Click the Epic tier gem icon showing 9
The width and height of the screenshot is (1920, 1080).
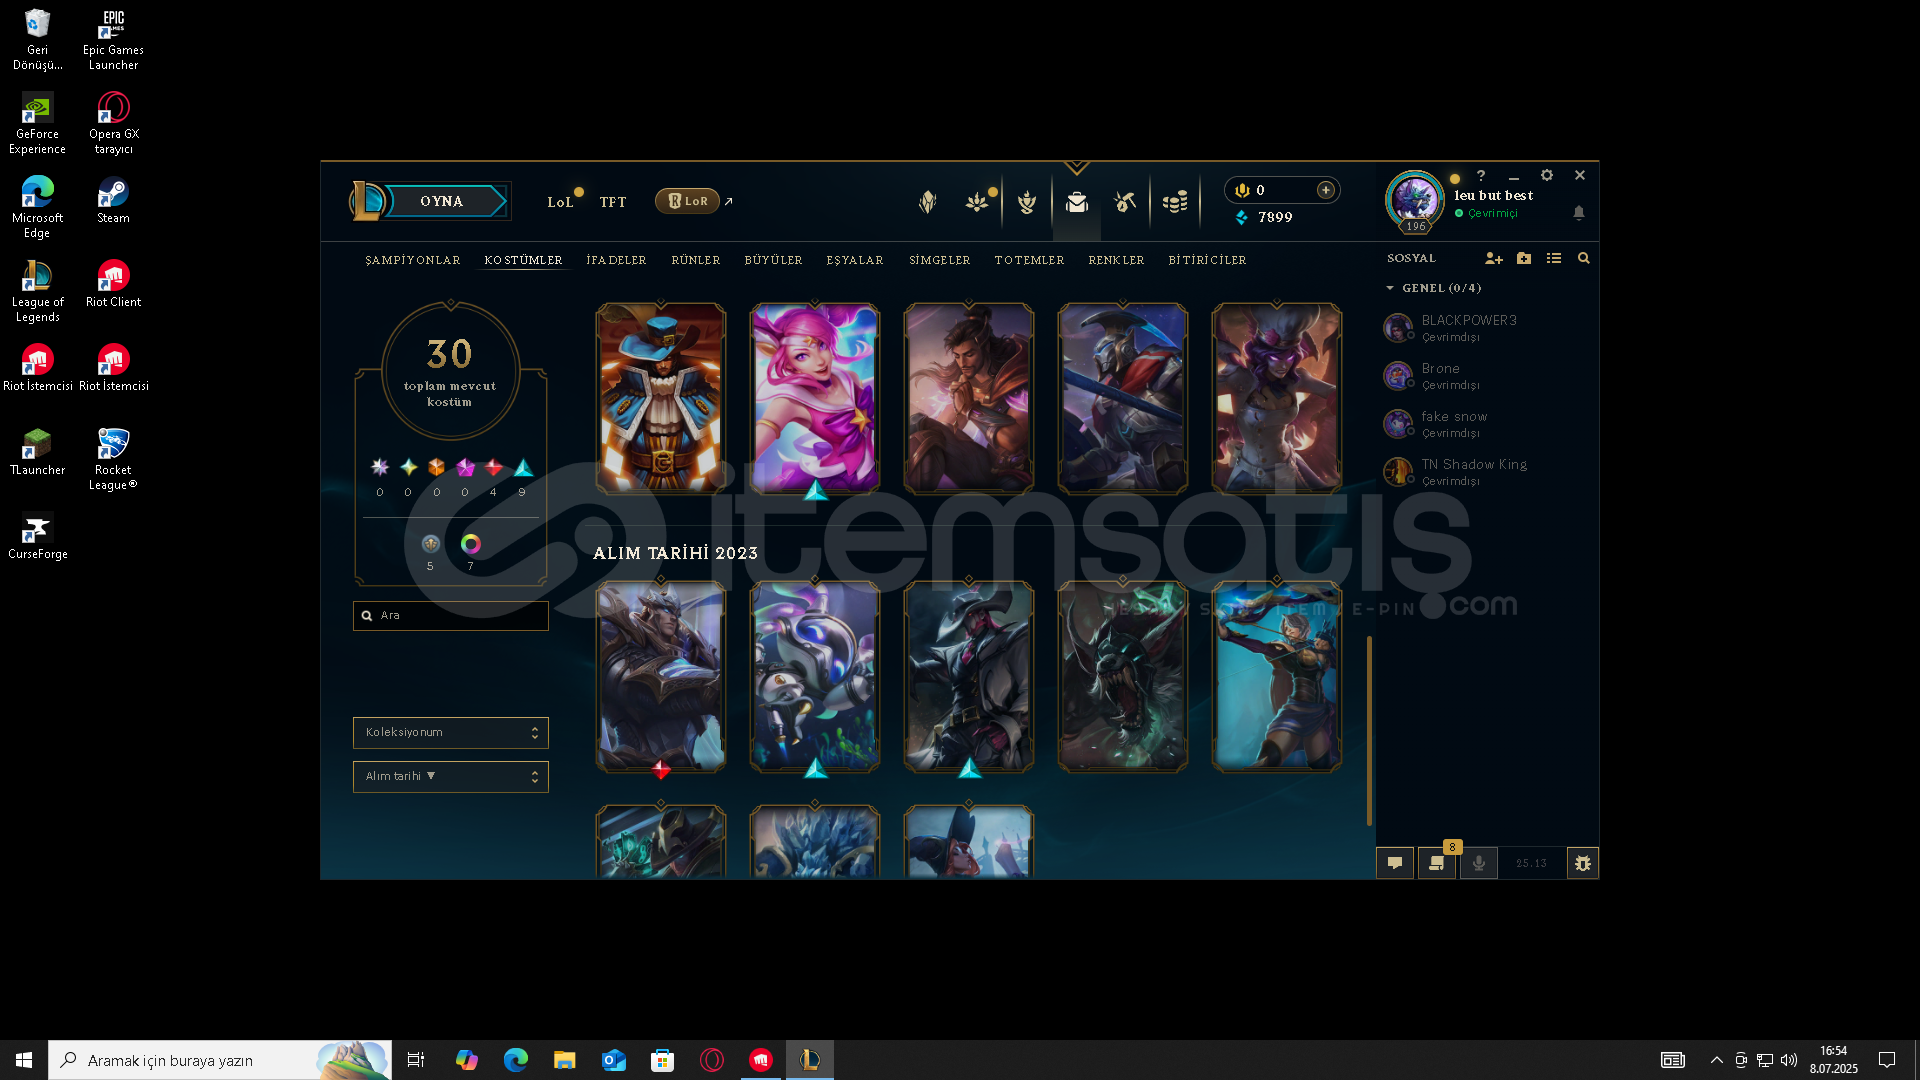pyautogui.click(x=523, y=467)
